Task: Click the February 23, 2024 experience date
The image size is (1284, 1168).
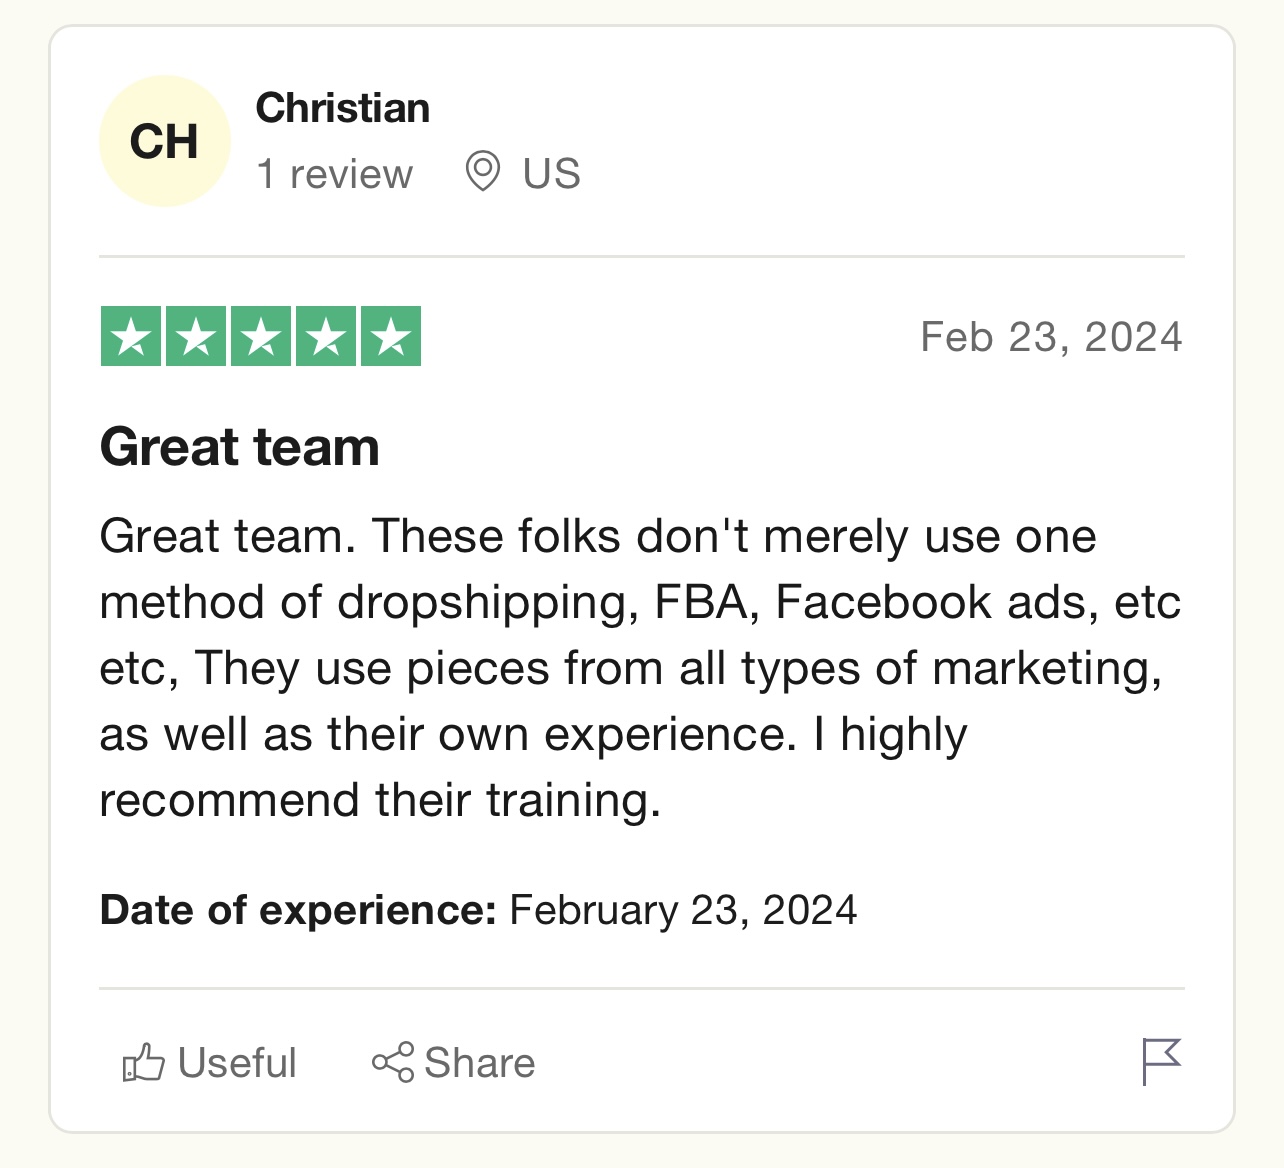Action: [683, 910]
